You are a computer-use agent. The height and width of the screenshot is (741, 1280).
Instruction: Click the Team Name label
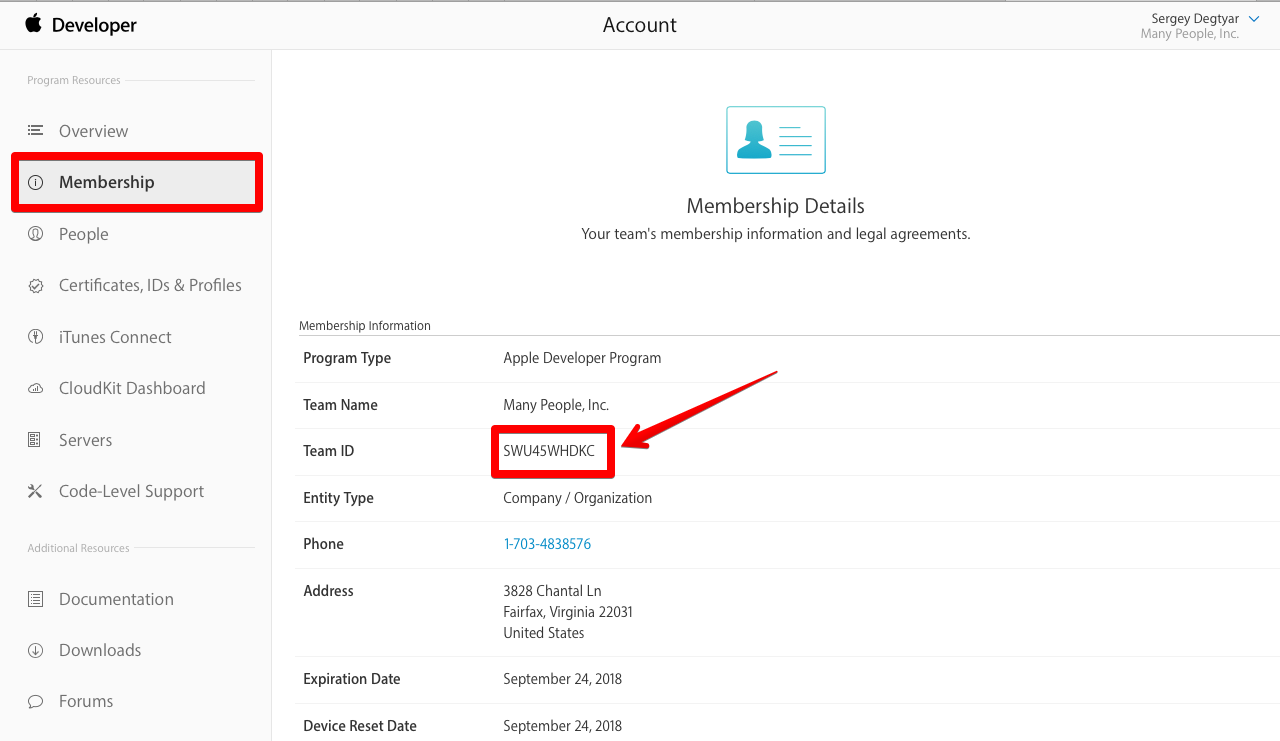(341, 405)
